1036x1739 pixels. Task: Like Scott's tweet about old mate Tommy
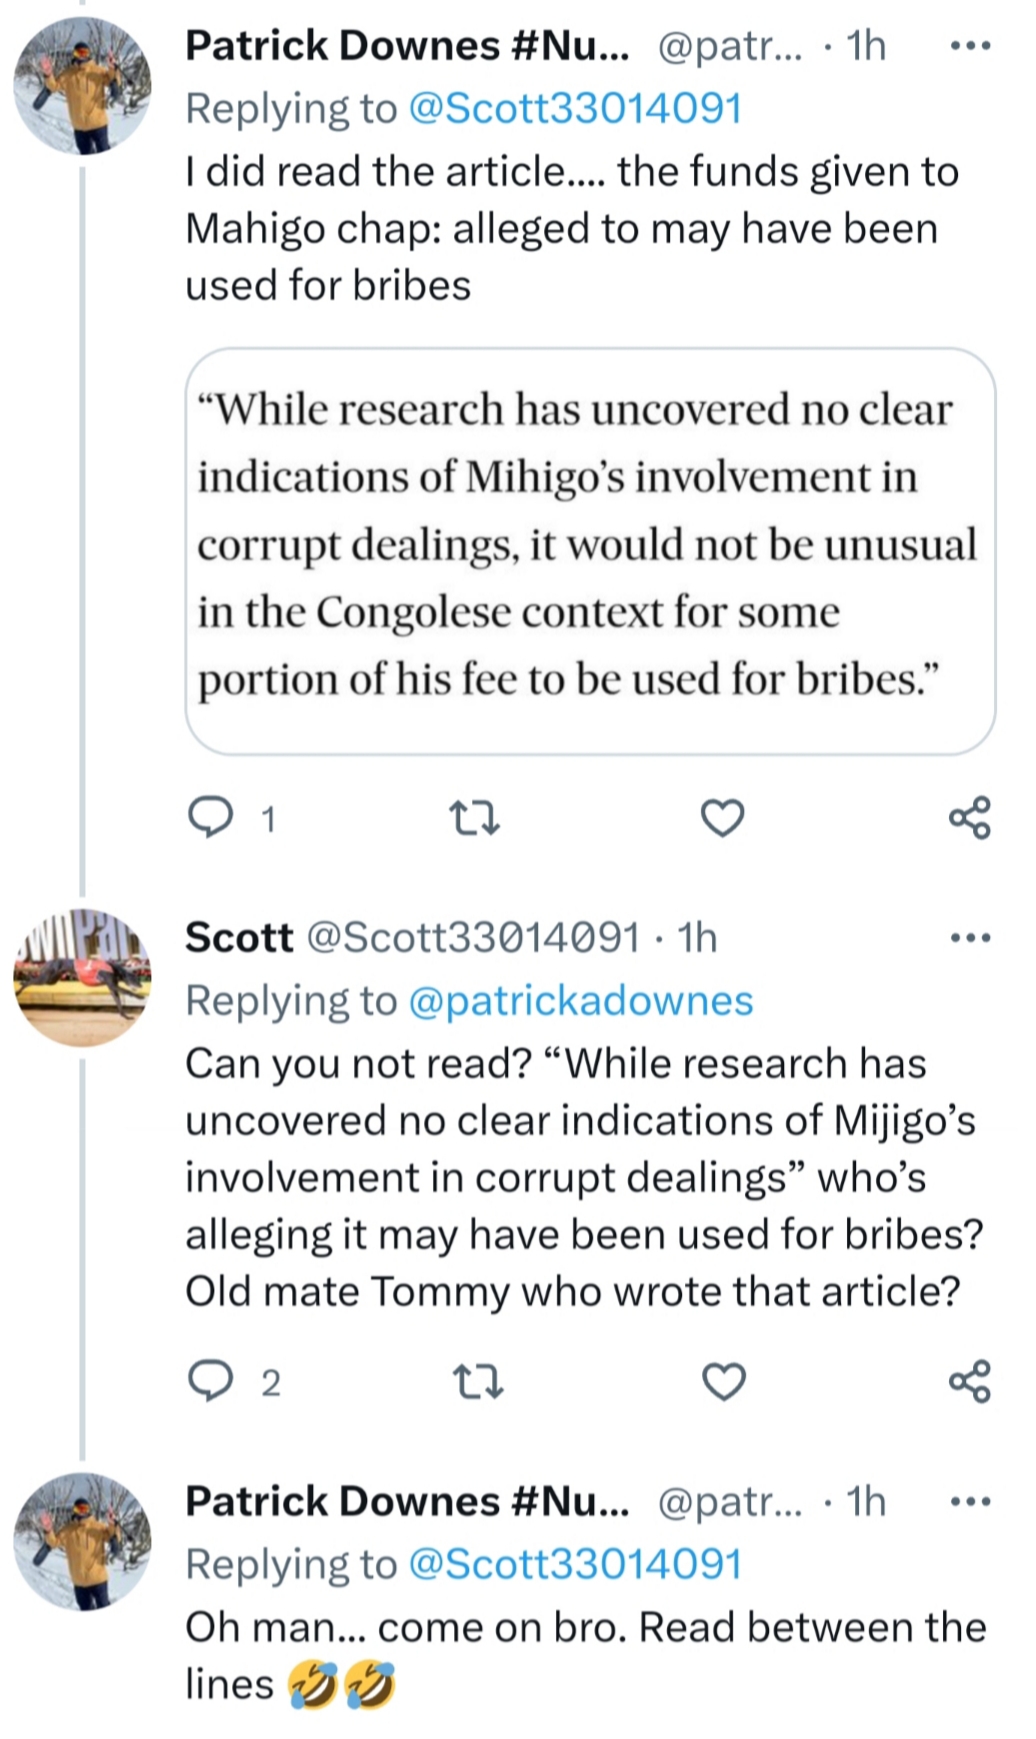coord(724,1382)
